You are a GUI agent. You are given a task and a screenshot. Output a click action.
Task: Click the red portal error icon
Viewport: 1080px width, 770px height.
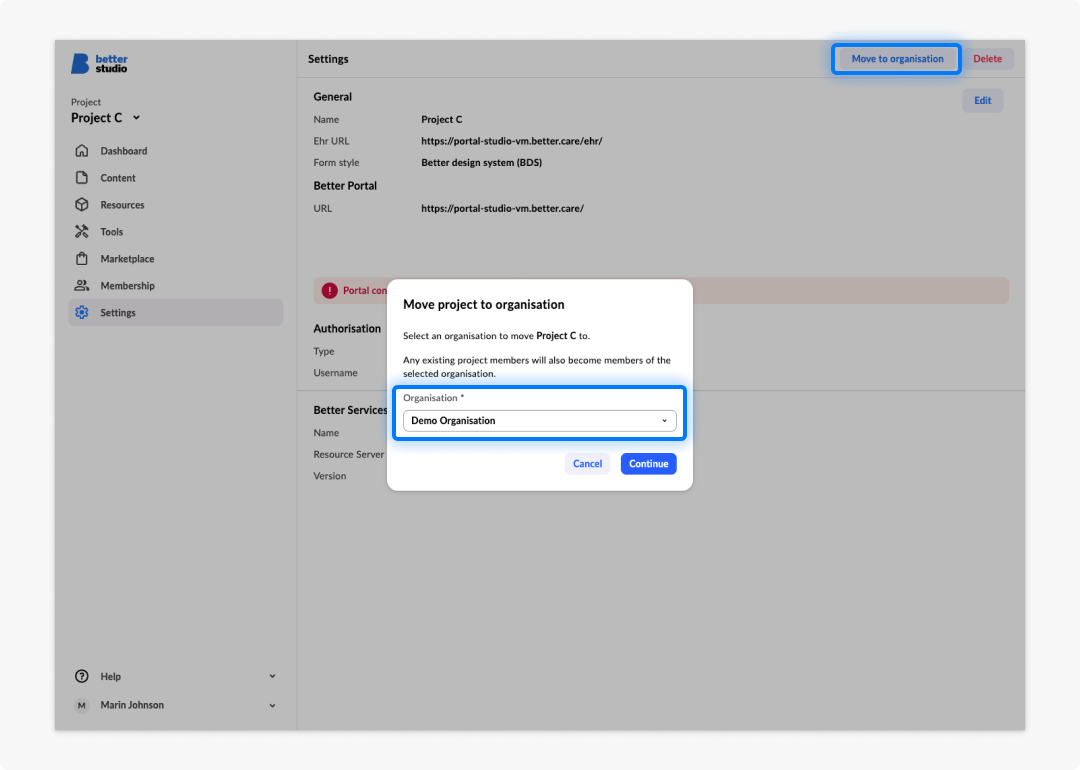click(x=330, y=291)
